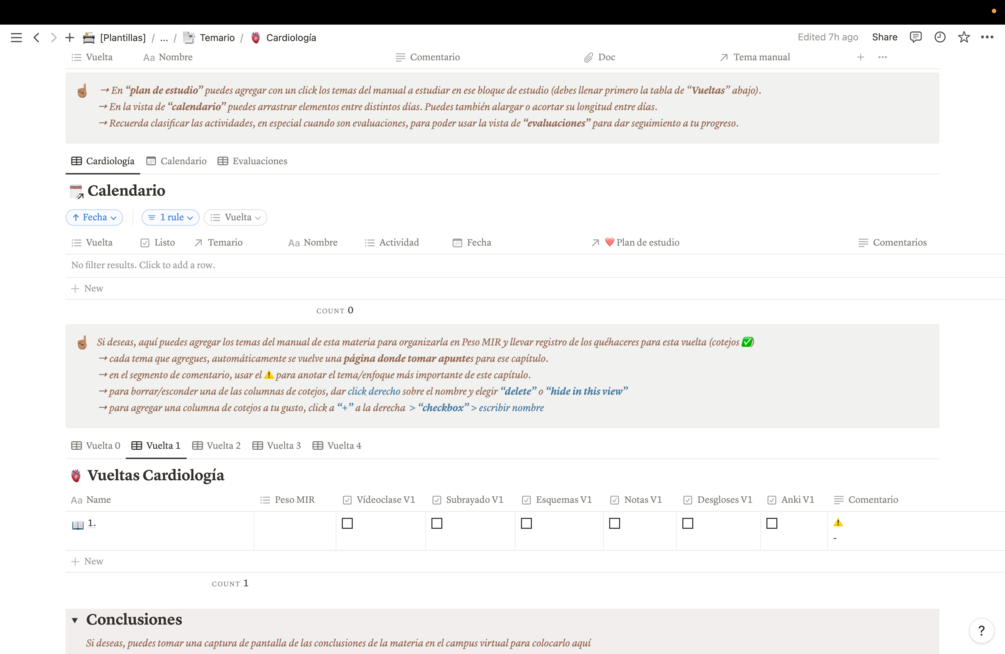The width and height of the screenshot is (1005, 654).
Task: Switch to the Vueltas 0 tab
Action: coord(96,446)
